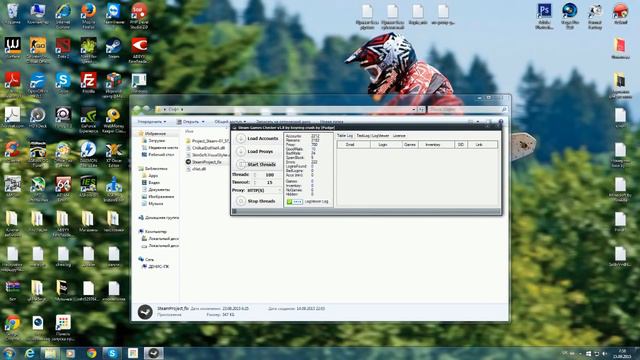Click the Link column header
The height and width of the screenshot is (360, 640).
pyautogui.click(x=482, y=144)
